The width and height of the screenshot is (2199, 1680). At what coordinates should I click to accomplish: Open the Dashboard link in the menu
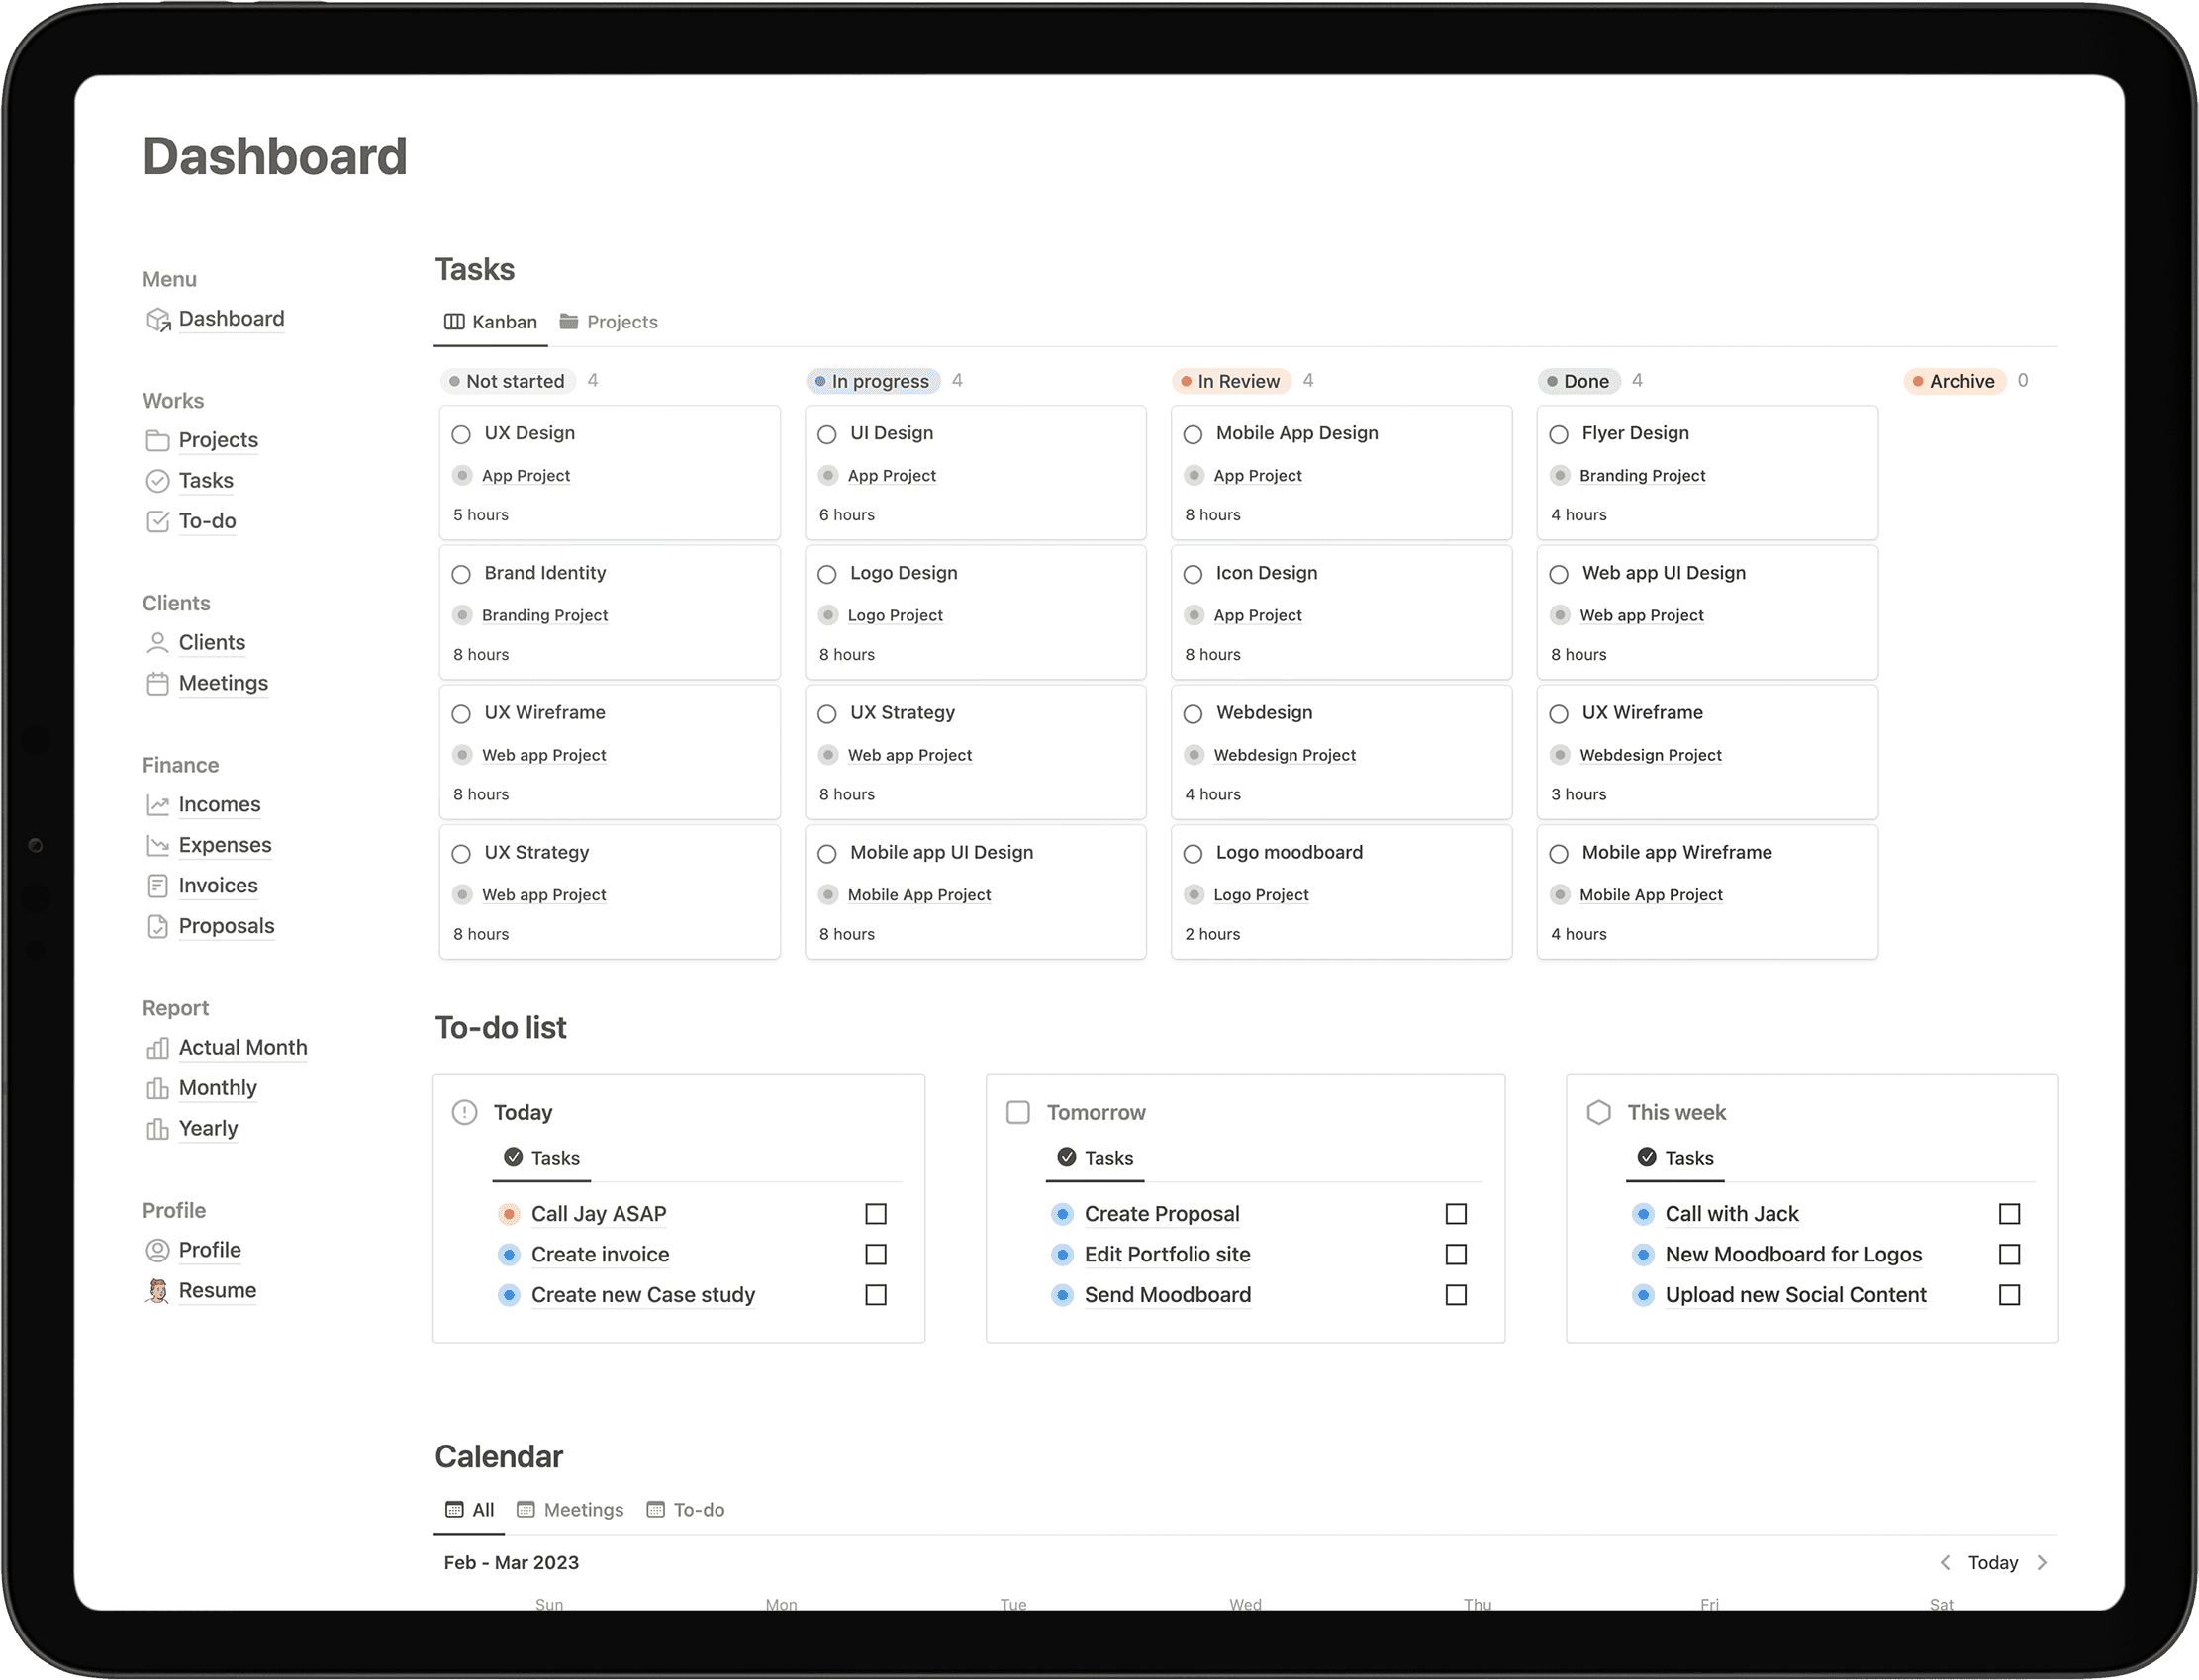point(232,318)
